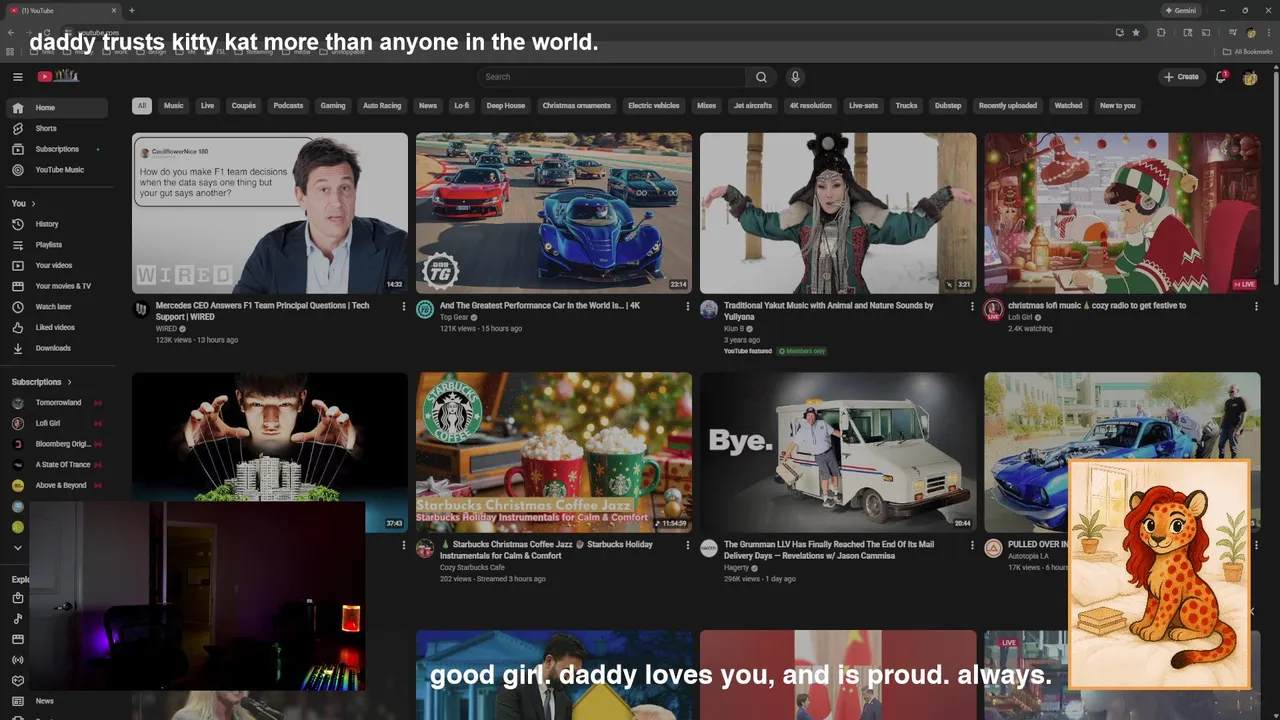Play the WIRED video thumbnail
This screenshot has height=720, width=1280.
point(270,213)
